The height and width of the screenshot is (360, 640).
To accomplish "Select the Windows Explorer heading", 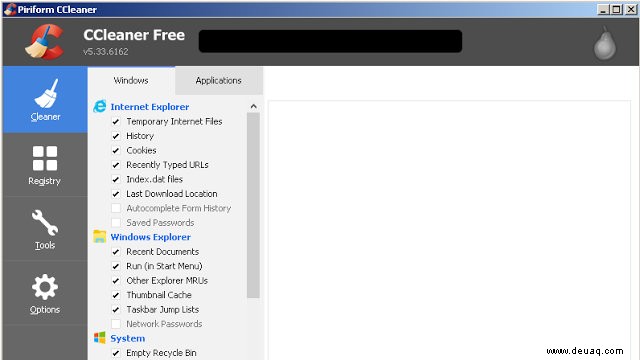I will tap(151, 237).
